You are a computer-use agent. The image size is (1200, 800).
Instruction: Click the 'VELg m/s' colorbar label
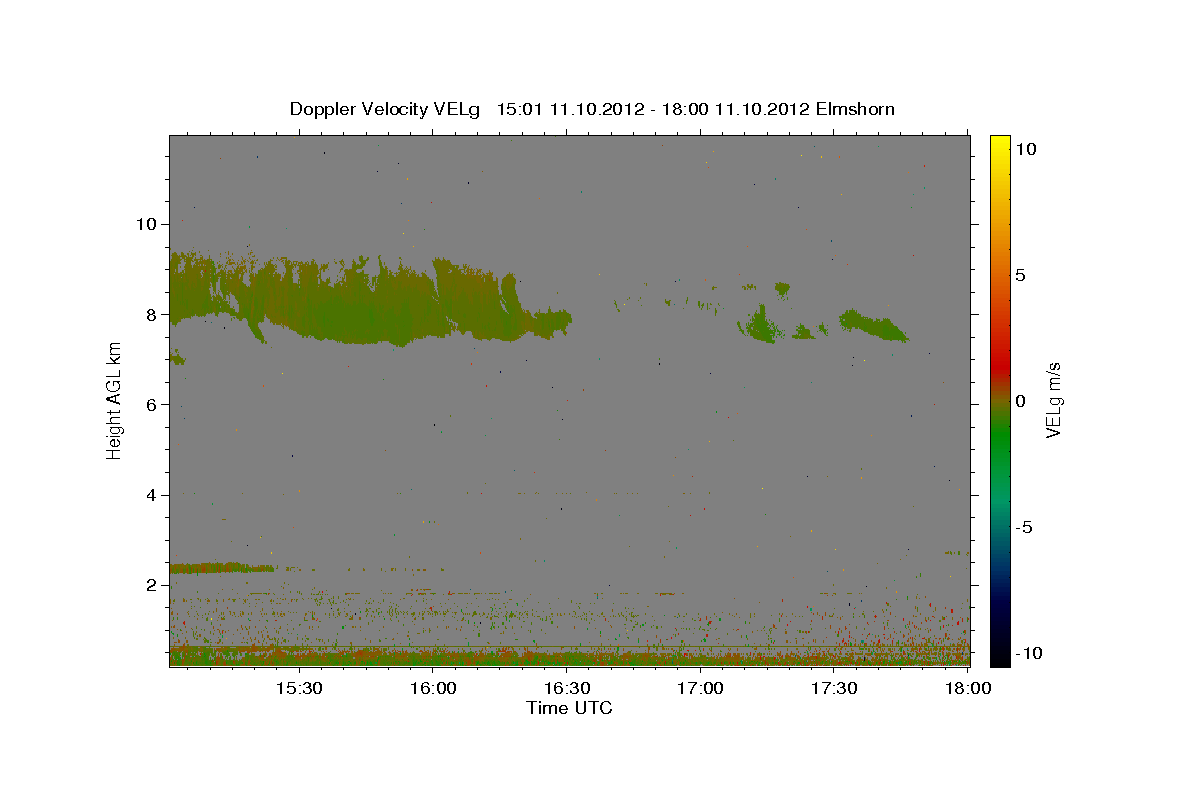pos(1053,400)
